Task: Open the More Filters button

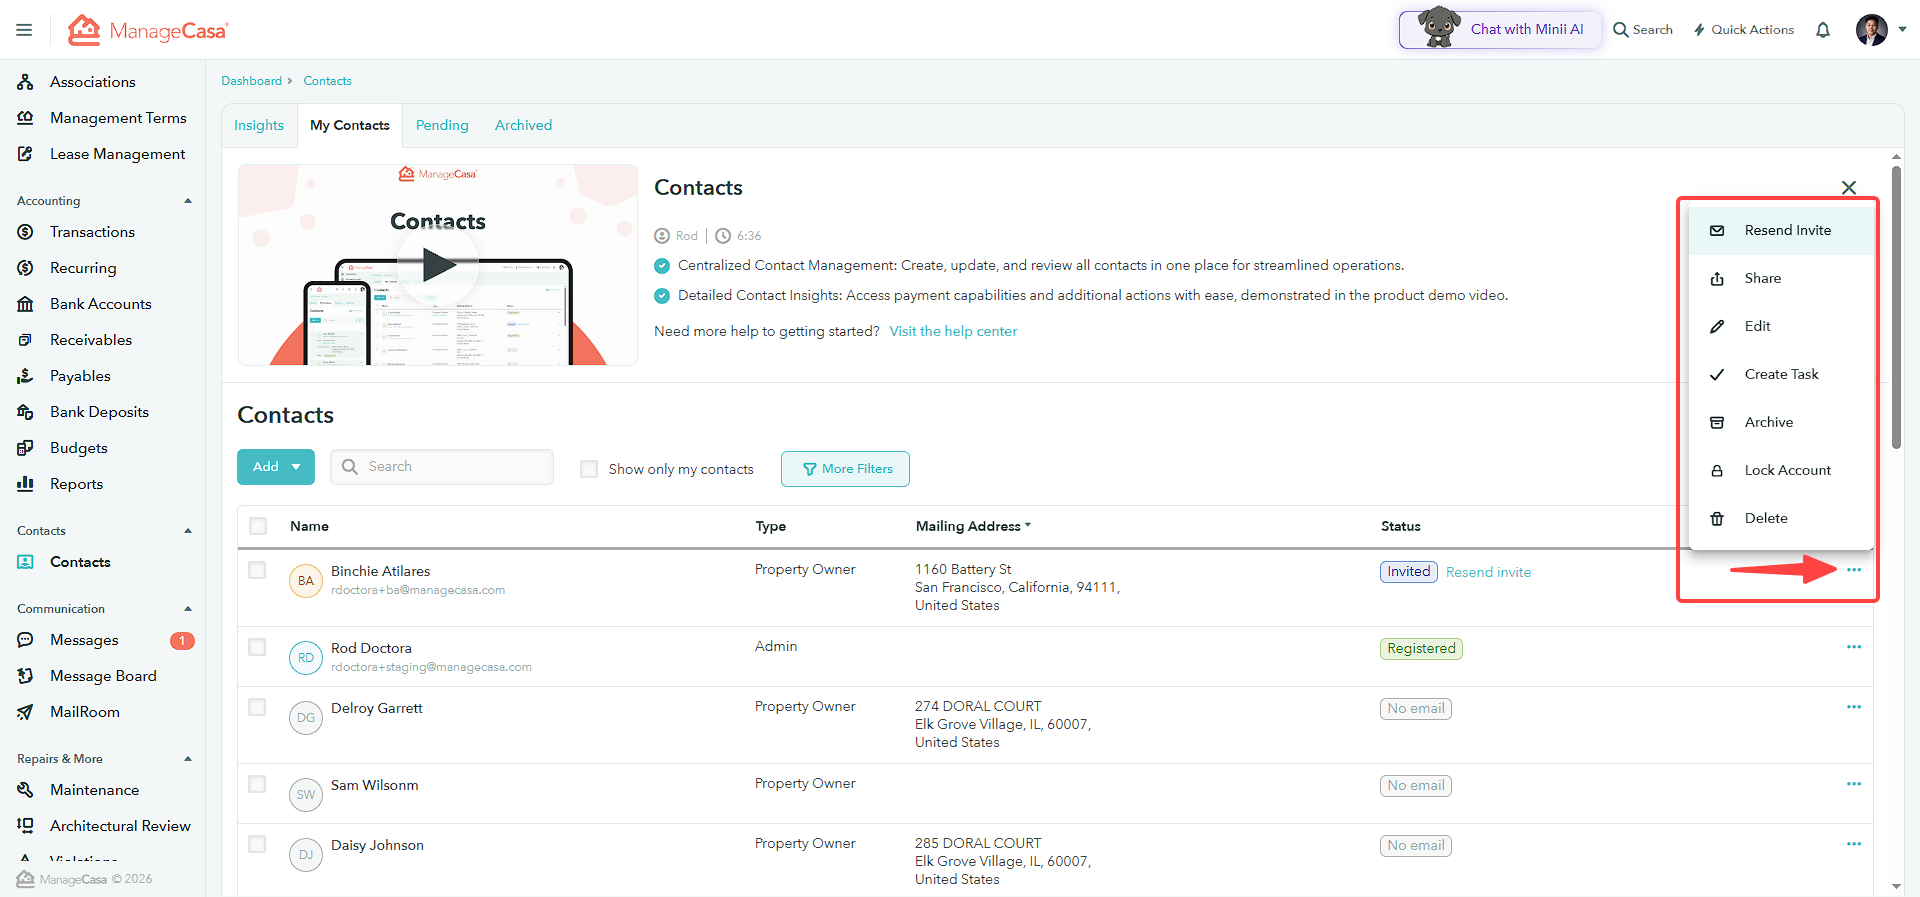Action: 845,469
